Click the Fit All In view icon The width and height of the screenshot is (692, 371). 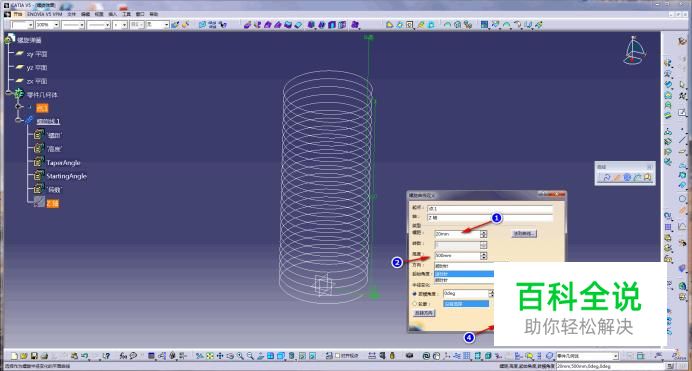[x=210, y=356]
